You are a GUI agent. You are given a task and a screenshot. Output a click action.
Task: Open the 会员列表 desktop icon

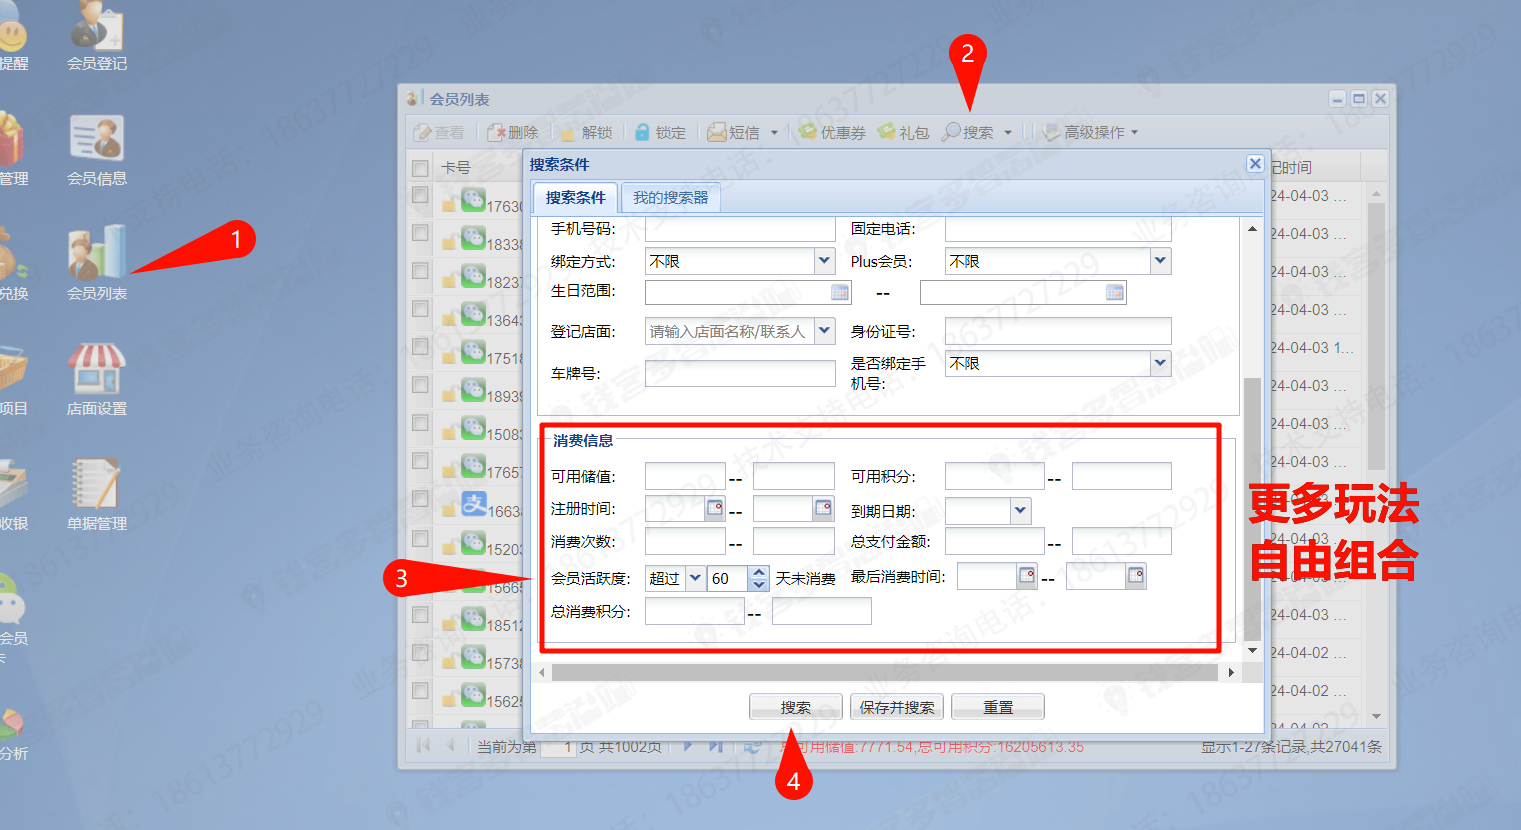tap(97, 254)
